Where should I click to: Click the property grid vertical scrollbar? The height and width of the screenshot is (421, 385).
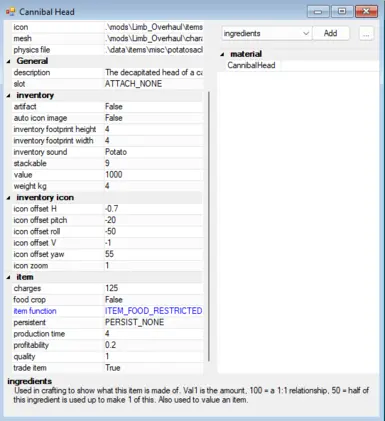[x=209, y=227]
